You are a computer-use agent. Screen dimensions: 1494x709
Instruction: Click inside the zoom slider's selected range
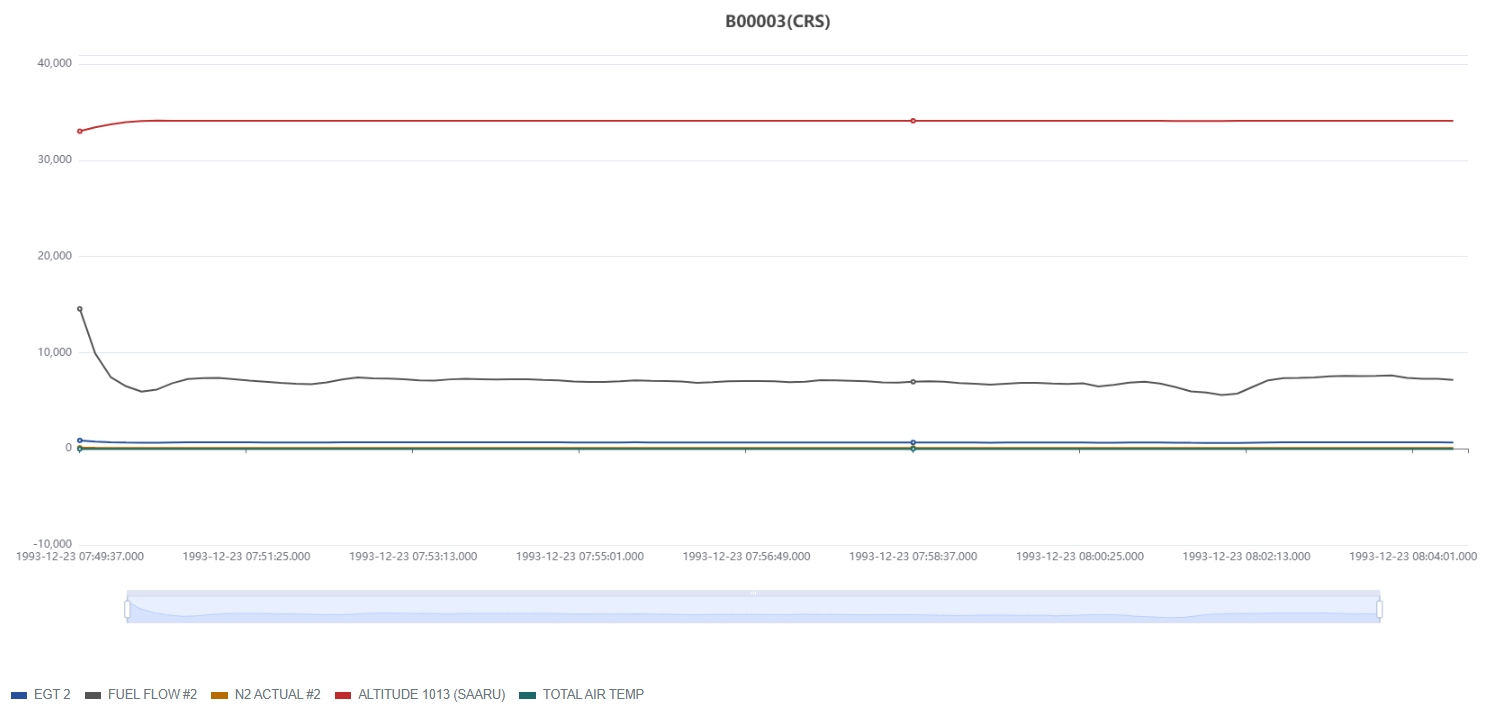(753, 610)
